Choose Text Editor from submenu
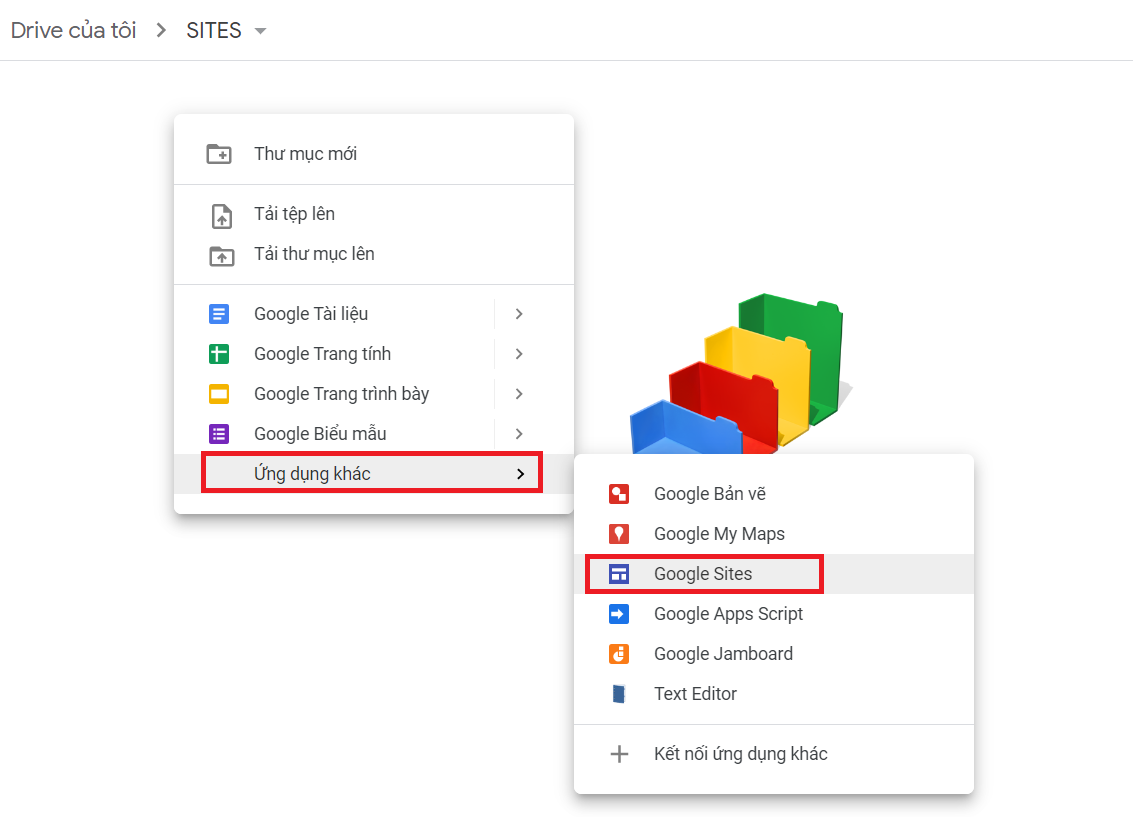Screen dimensions: 1133x817 (x=774, y=693)
